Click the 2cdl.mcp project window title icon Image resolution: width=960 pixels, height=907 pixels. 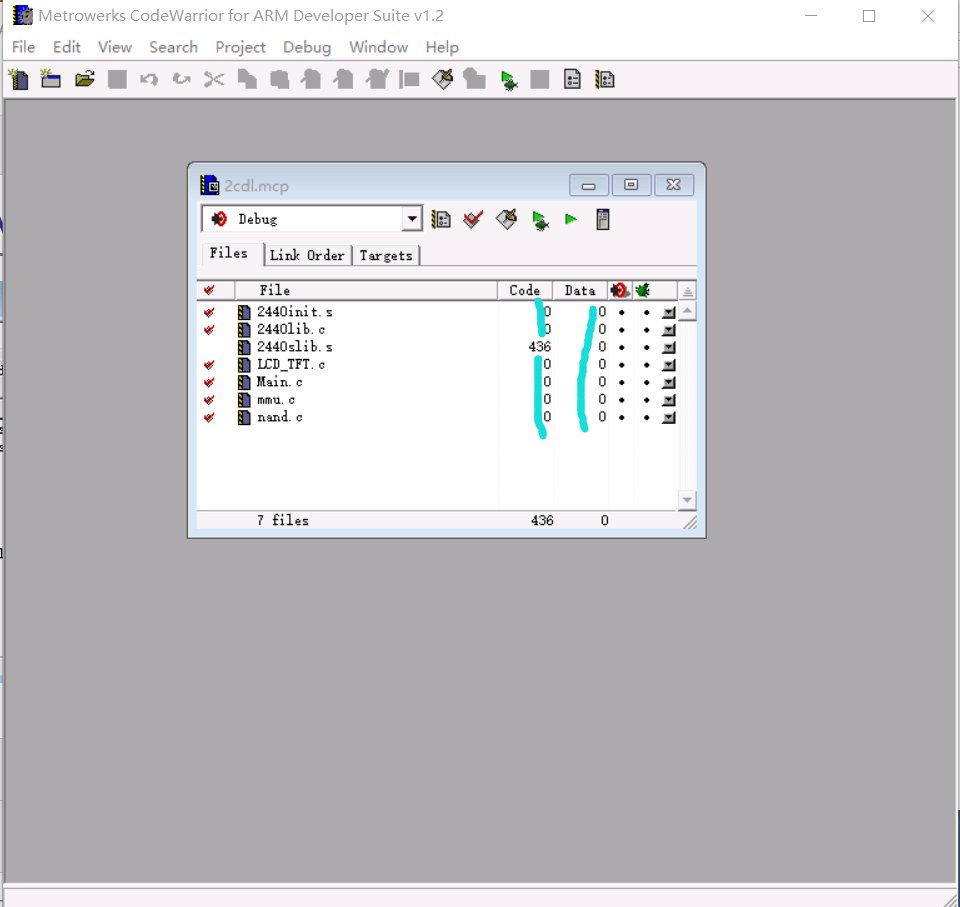[x=209, y=185]
